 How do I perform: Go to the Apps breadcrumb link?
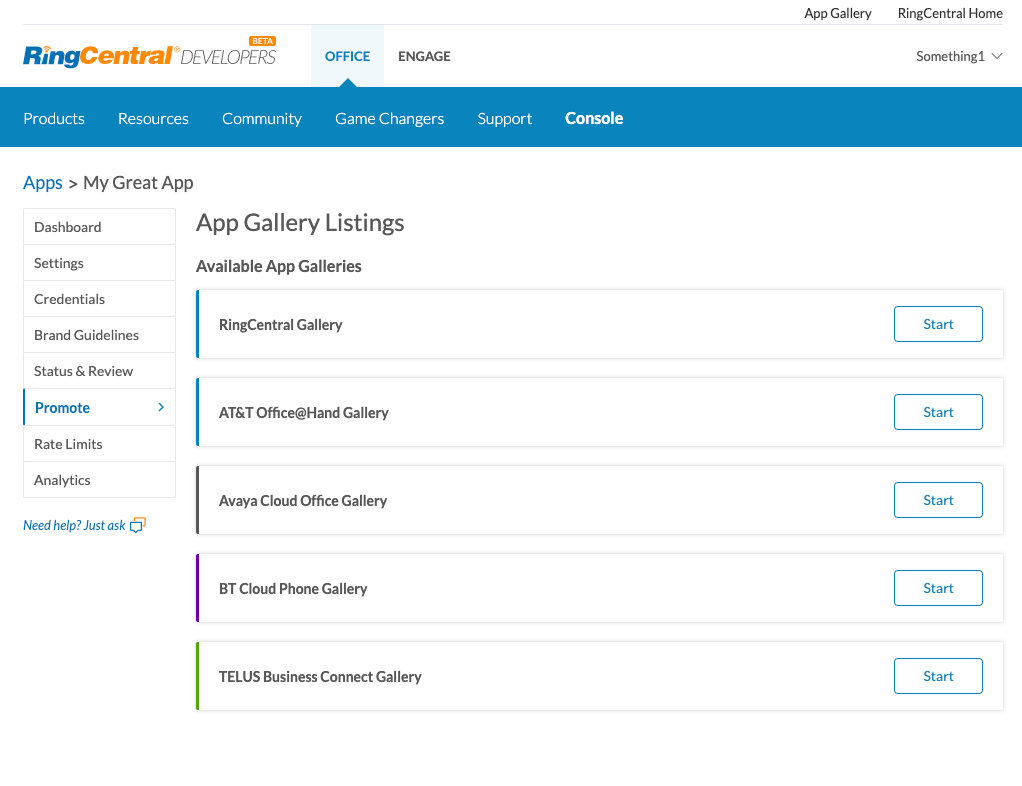point(43,182)
